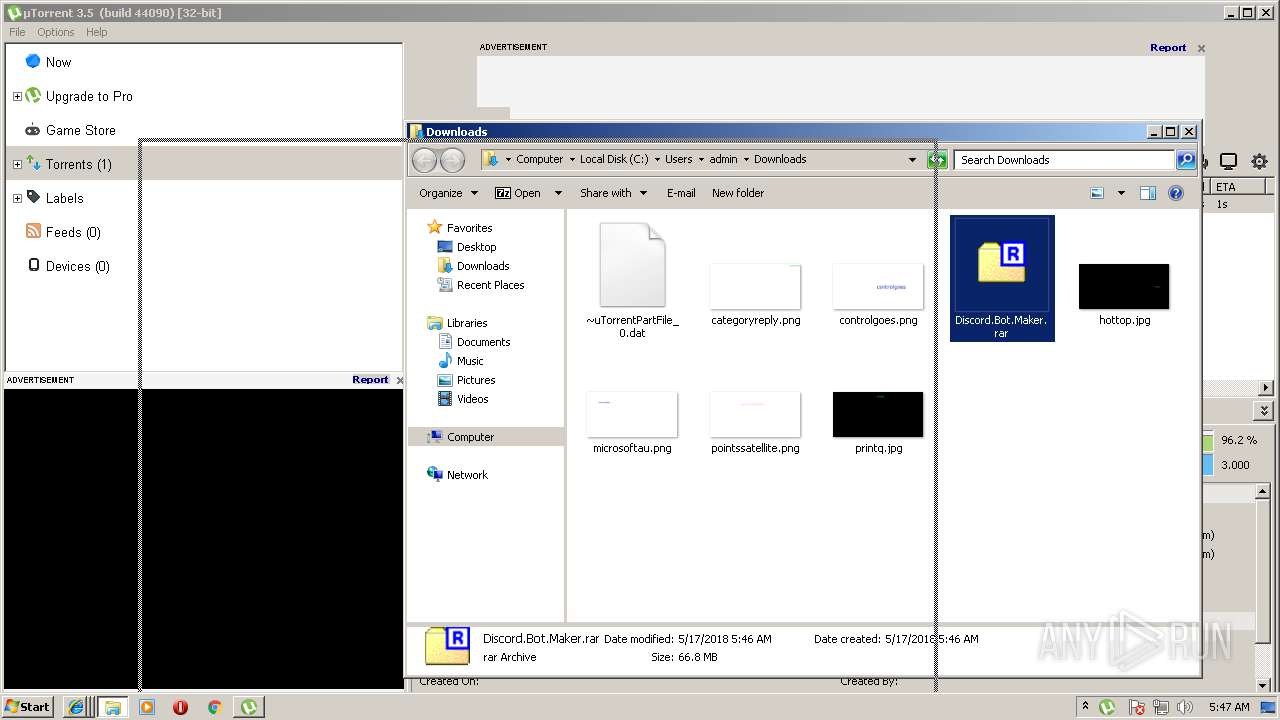Expand the Torrents tree node
This screenshot has height=720, width=1280.
click(x=17, y=165)
